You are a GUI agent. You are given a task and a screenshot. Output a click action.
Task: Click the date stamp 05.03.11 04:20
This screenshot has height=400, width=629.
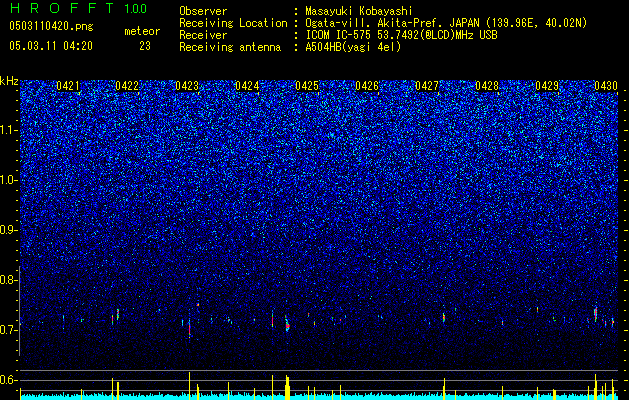51,46
